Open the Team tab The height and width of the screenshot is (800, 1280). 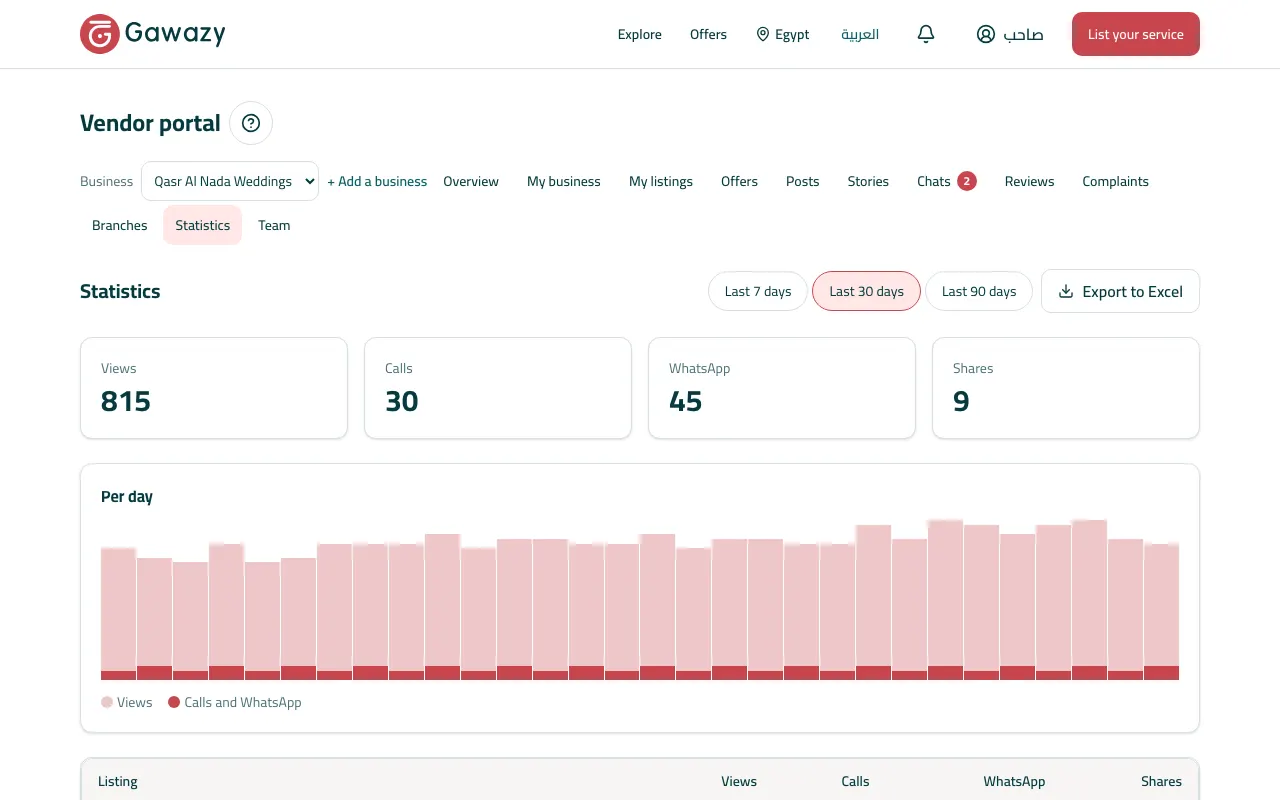(274, 225)
